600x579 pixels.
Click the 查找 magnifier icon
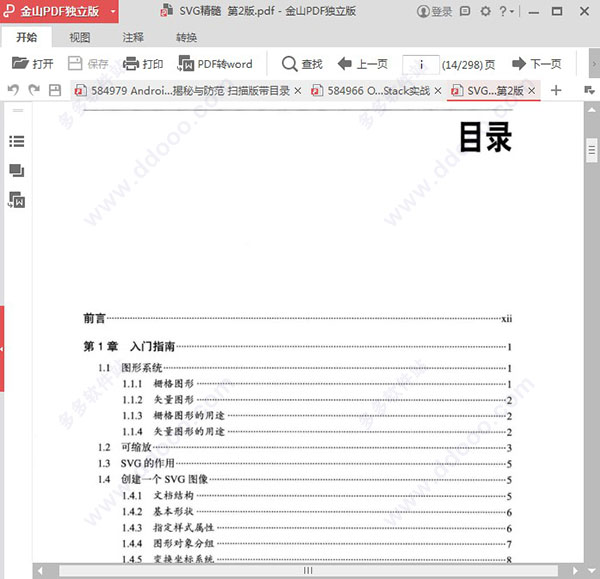(289, 64)
